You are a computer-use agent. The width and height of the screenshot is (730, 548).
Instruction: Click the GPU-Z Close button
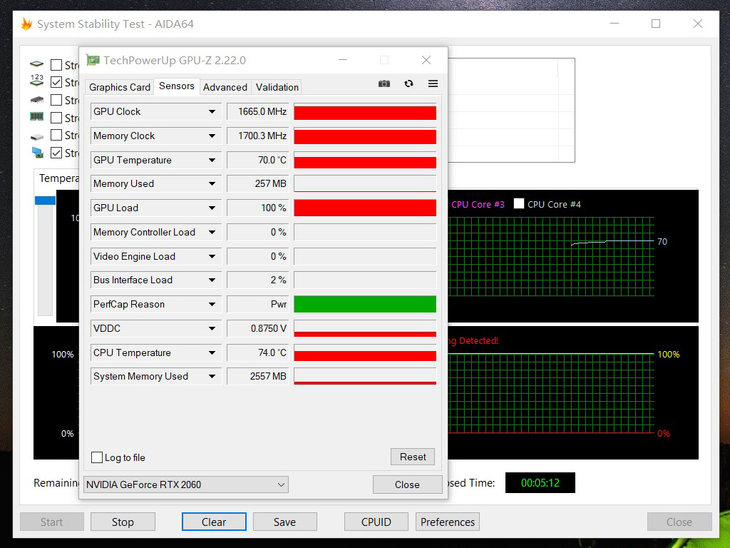407,485
